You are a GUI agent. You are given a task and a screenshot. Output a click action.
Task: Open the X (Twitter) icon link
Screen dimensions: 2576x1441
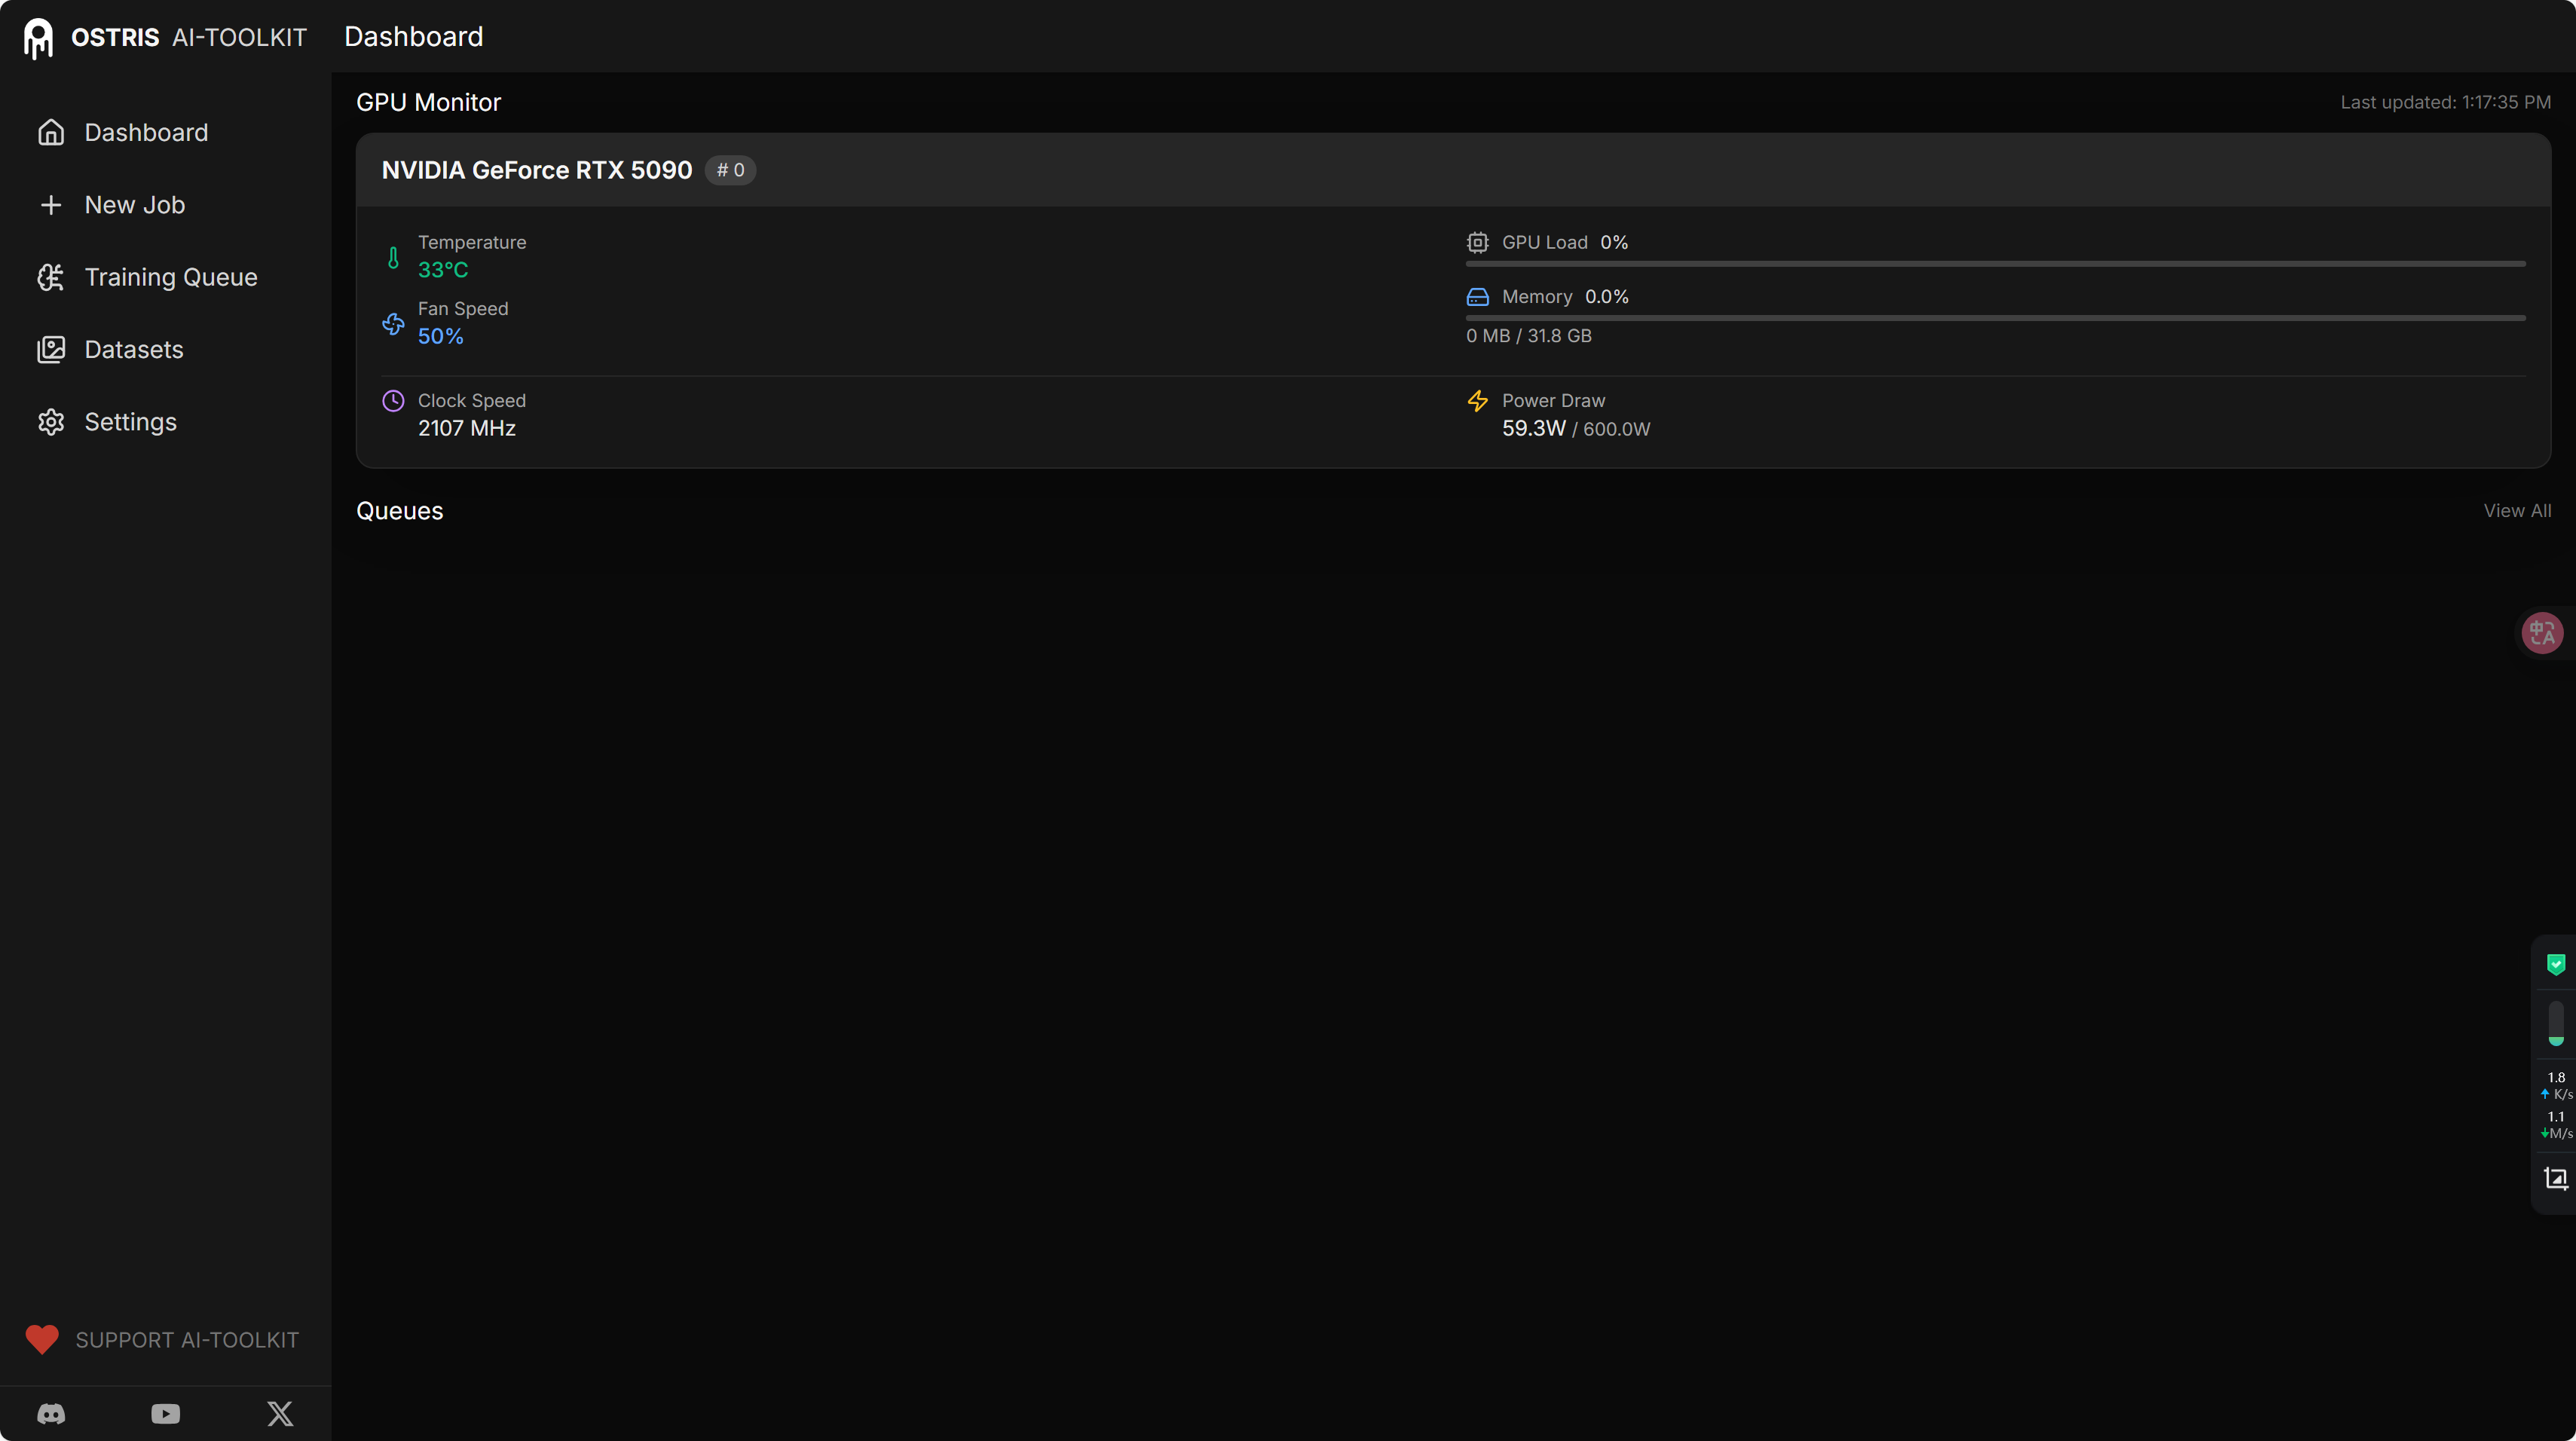point(280,1413)
